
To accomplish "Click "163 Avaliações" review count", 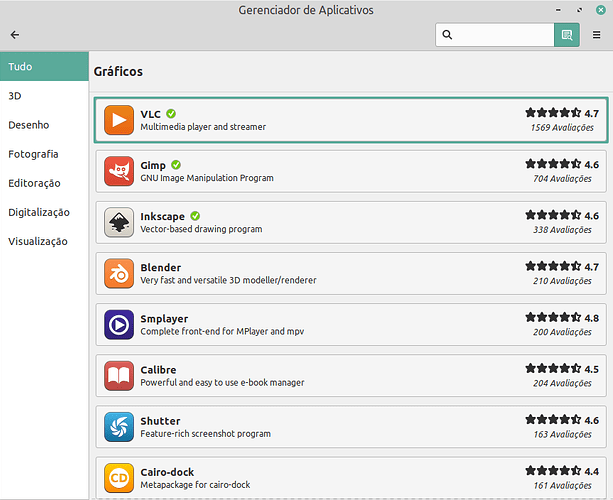I will tap(562, 434).
